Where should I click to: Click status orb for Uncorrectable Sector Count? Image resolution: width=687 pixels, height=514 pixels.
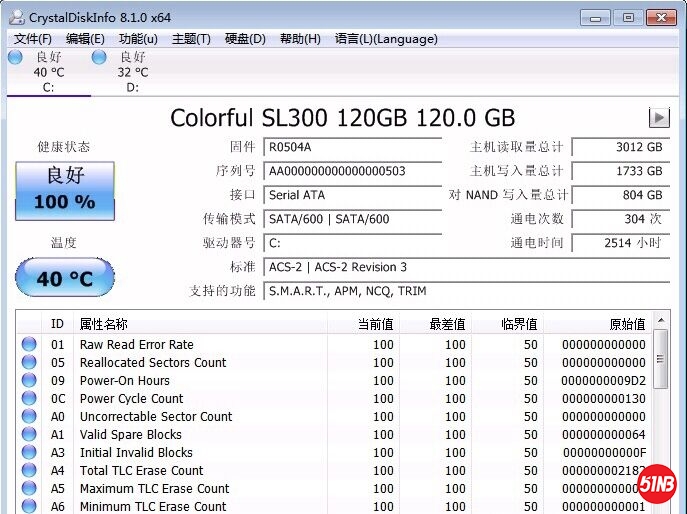29,416
